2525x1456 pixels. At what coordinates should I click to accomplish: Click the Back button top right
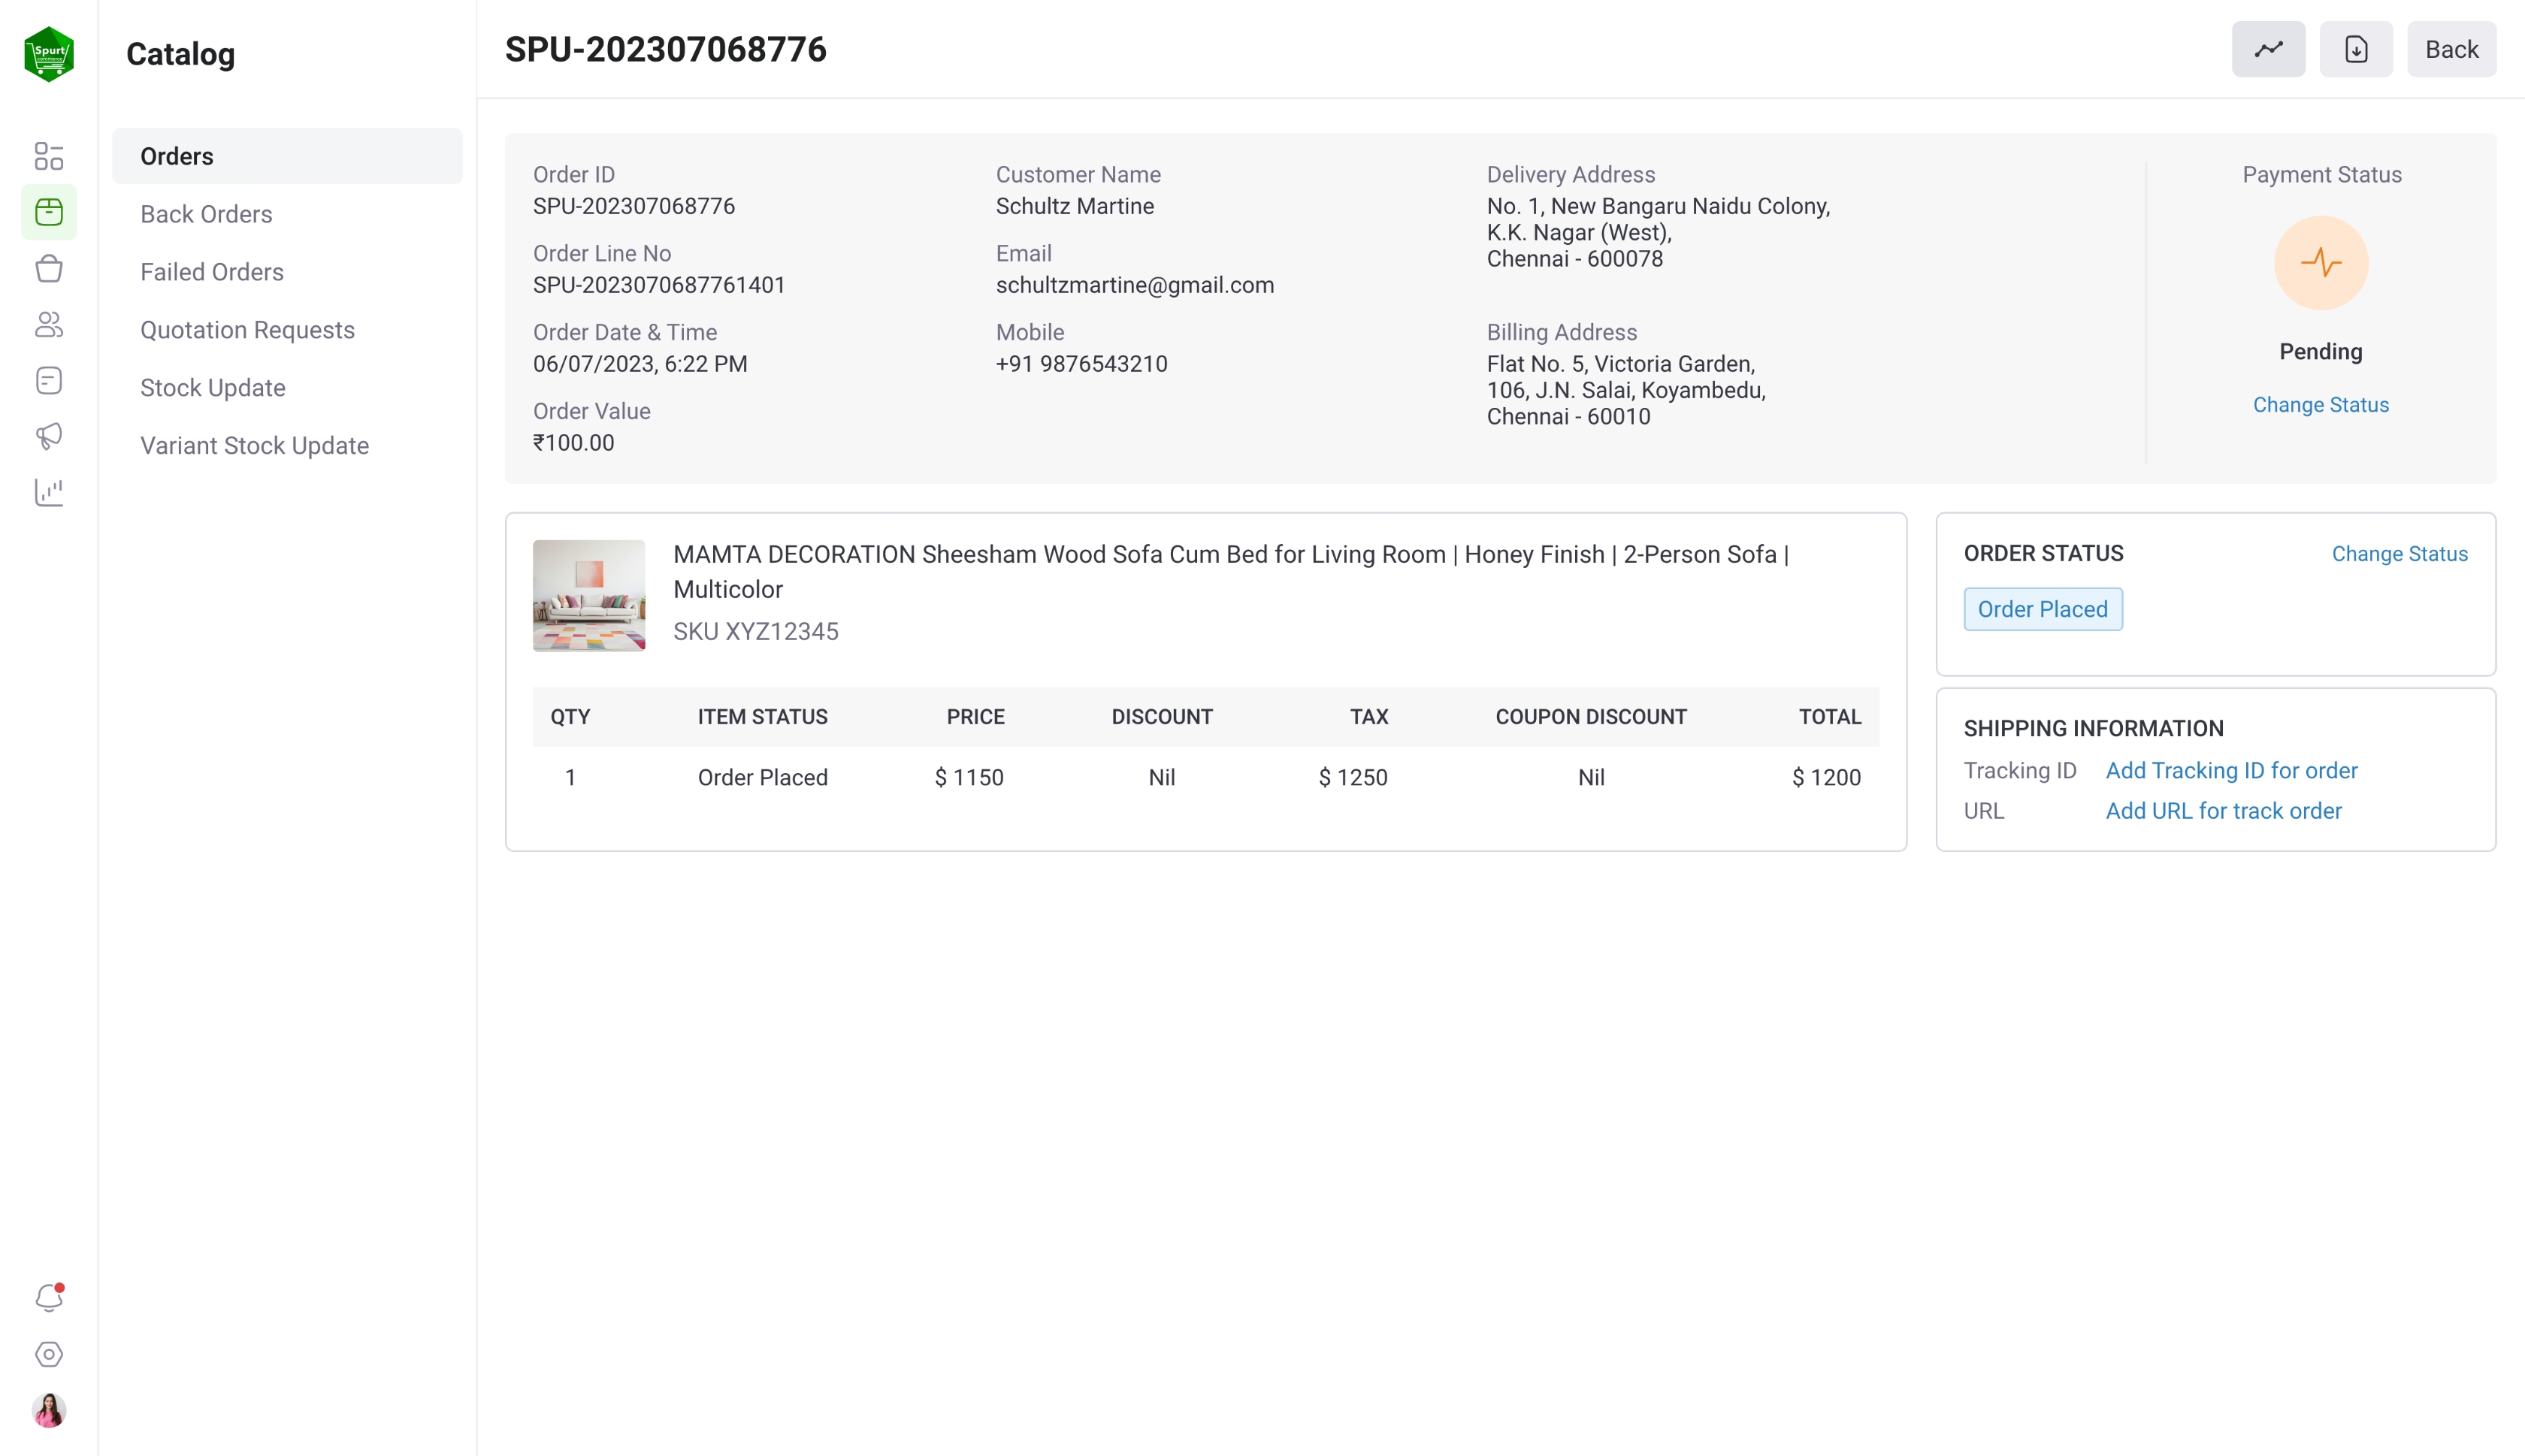pyautogui.click(x=2452, y=49)
